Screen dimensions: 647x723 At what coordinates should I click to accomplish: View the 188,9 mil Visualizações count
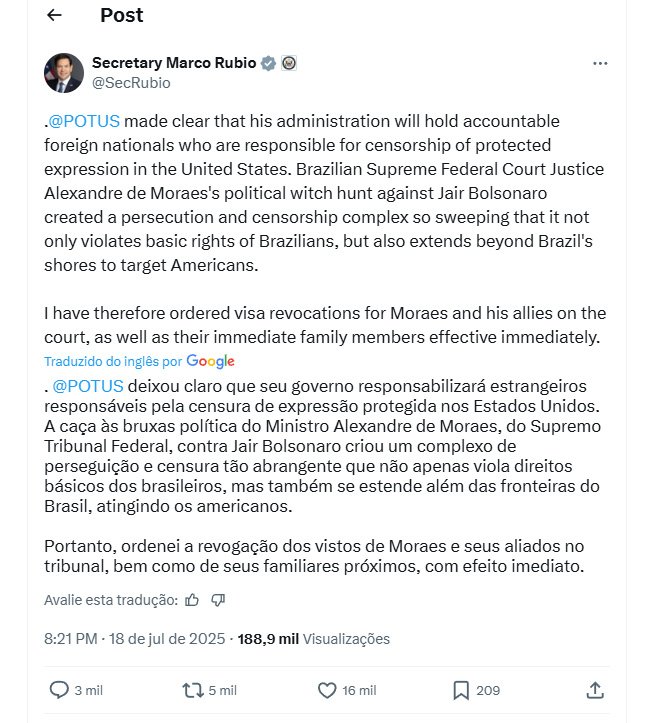tap(314, 639)
